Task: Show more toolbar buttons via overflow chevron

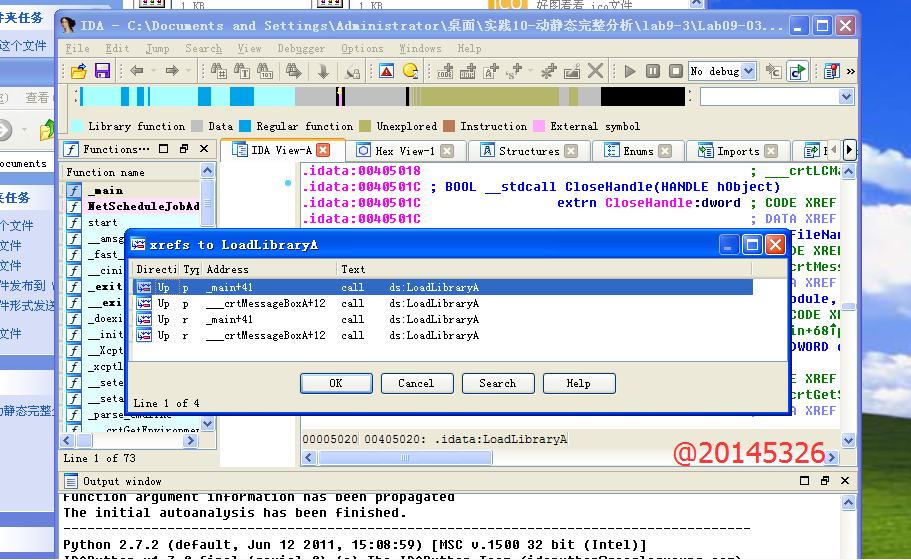Action: [x=851, y=71]
